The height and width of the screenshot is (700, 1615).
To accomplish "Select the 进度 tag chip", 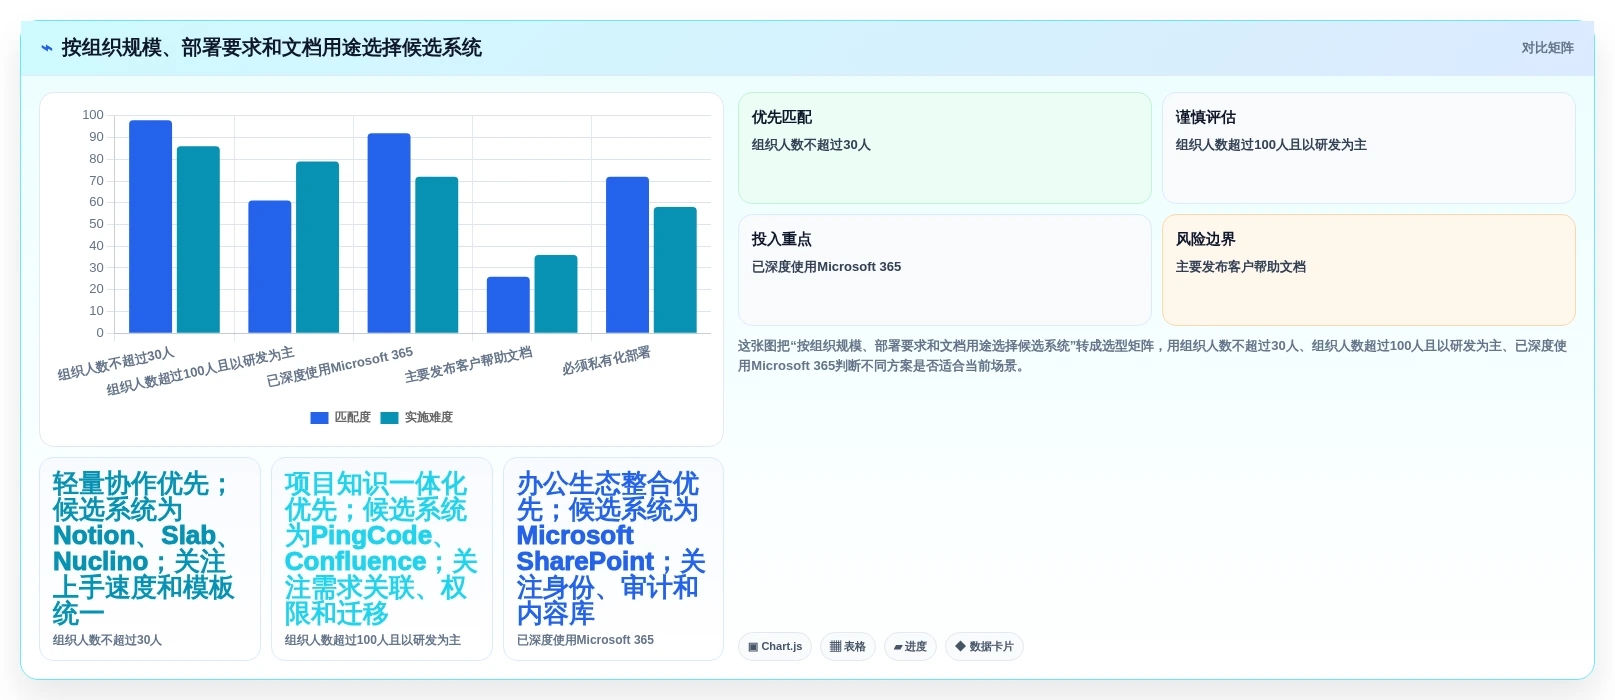I will click(910, 647).
